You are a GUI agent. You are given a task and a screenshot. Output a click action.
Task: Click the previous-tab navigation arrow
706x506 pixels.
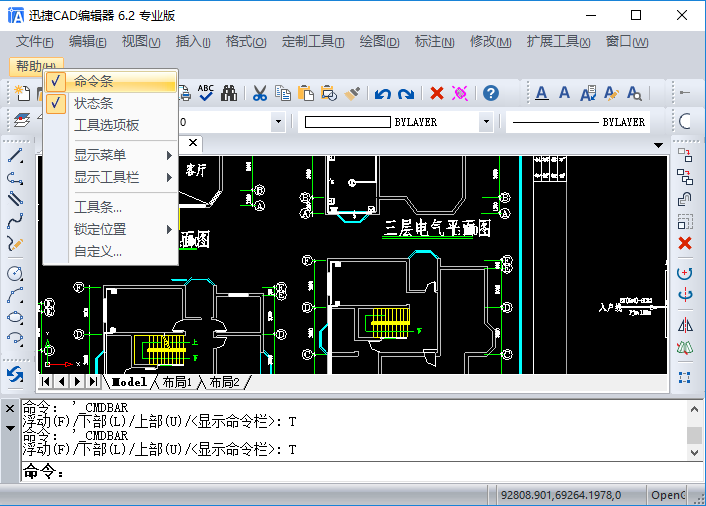click(61, 382)
